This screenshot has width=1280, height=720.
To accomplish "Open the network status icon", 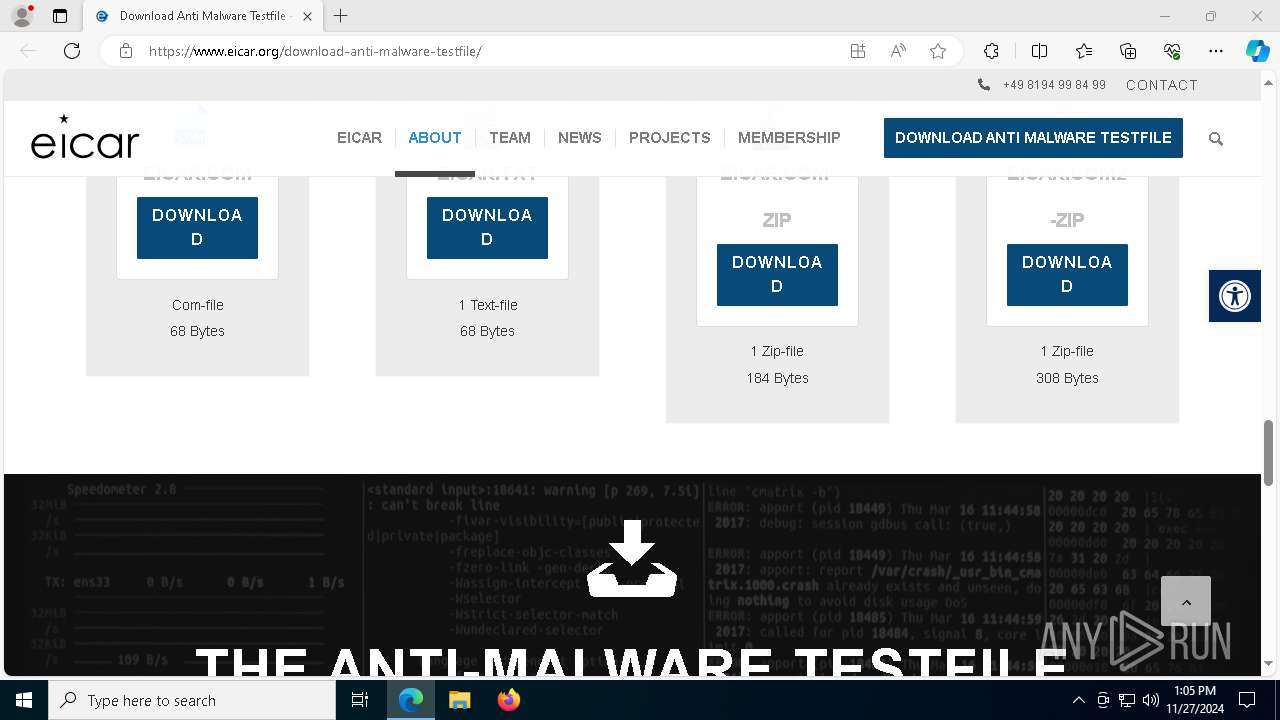I will pyautogui.click(x=1127, y=700).
